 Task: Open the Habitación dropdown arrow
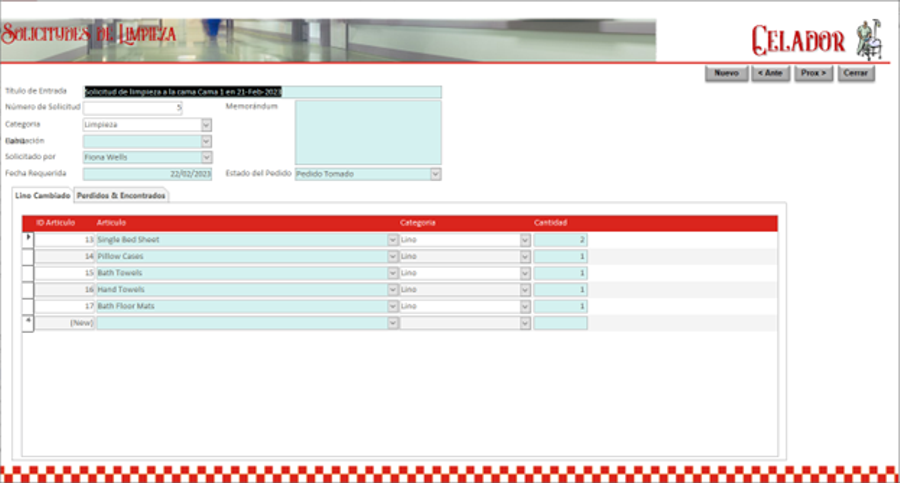pyautogui.click(x=207, y=141)
